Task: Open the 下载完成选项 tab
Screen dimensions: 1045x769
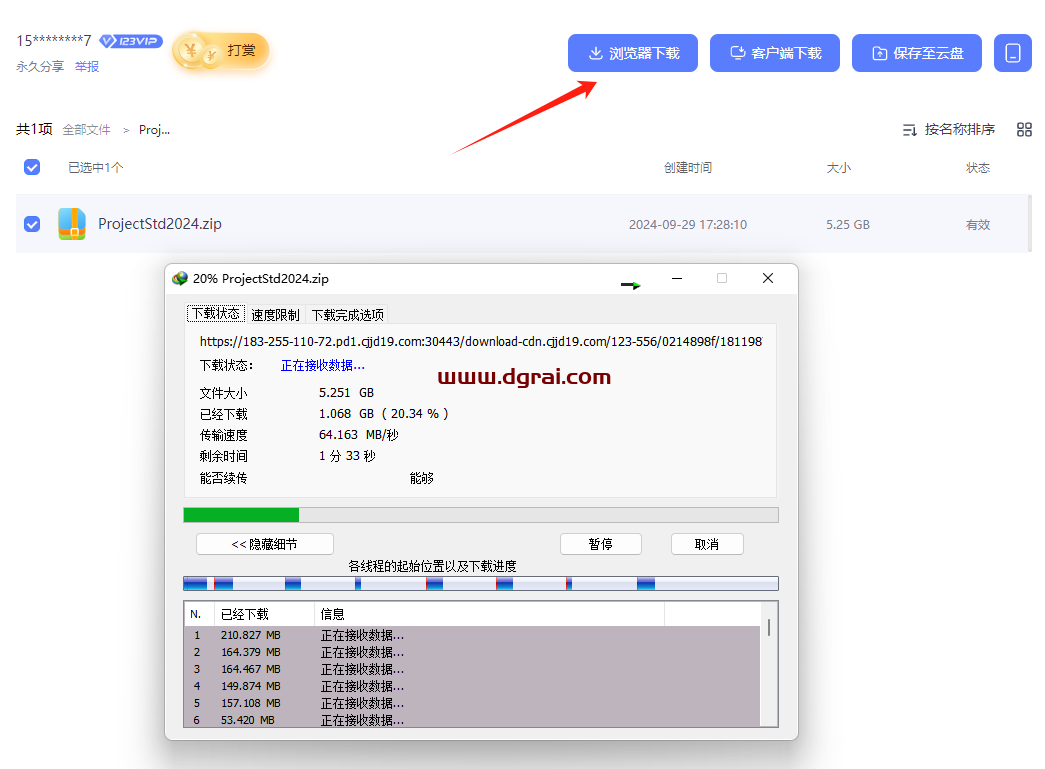Action: pyautogui.click(x=347, y=314)
